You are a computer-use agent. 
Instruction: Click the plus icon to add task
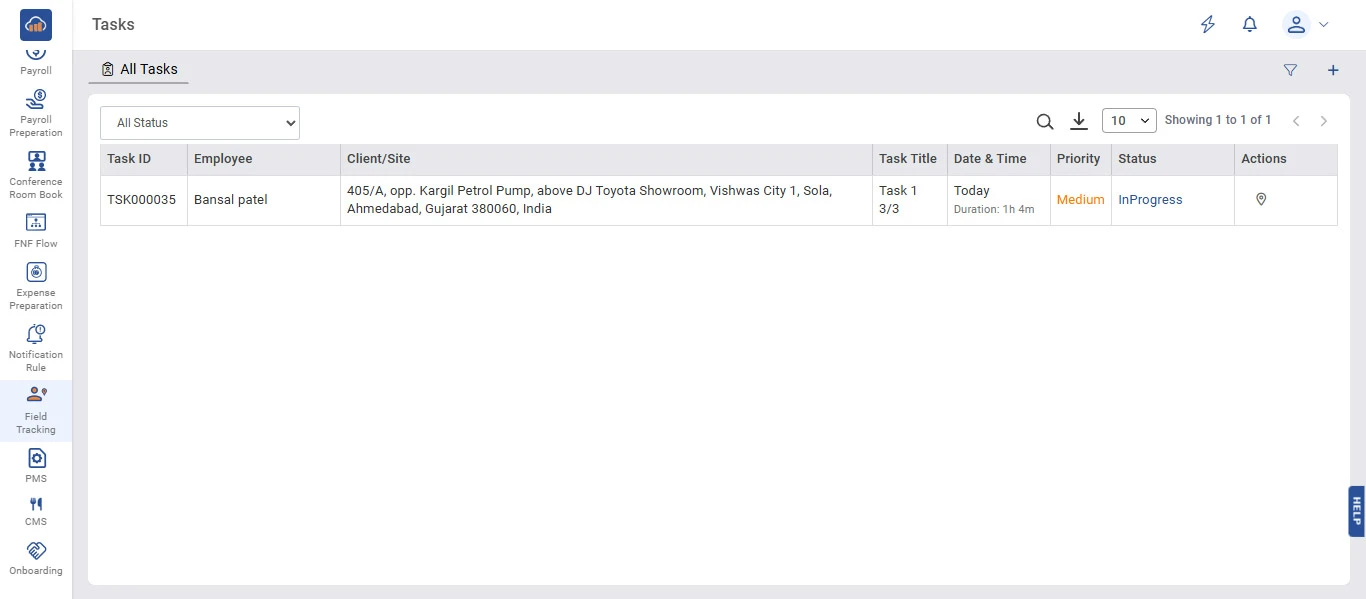click(1333, 70)
